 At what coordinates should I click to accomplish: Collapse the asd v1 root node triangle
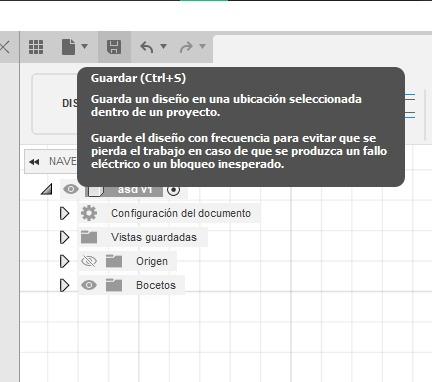click(x=47, y=189)
